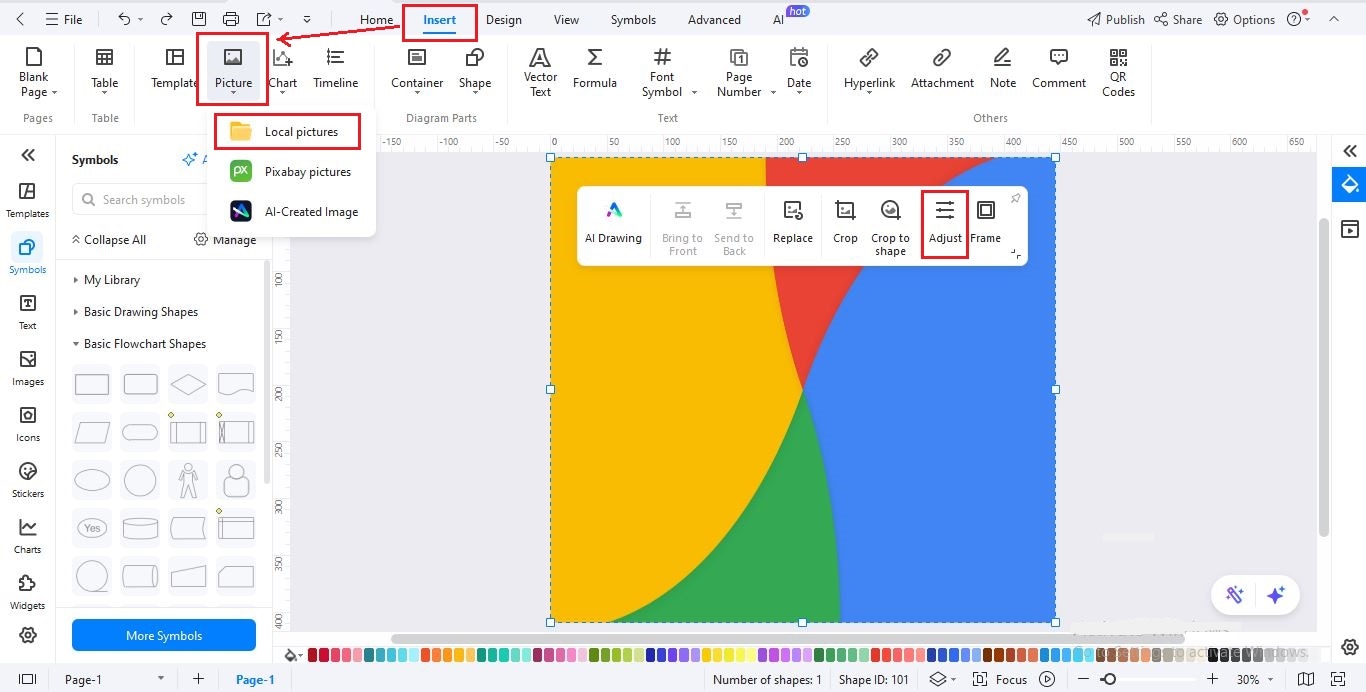This screenshot has width=1366, height=692.
Task: Click the zoom slider handle
Action: click(1108, 679)
